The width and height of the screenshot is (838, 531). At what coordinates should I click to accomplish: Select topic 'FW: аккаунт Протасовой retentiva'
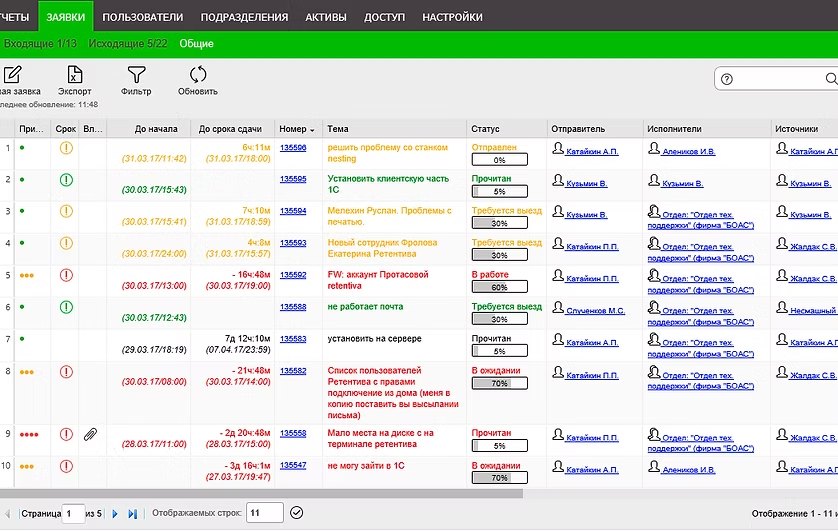pos(378,280)
